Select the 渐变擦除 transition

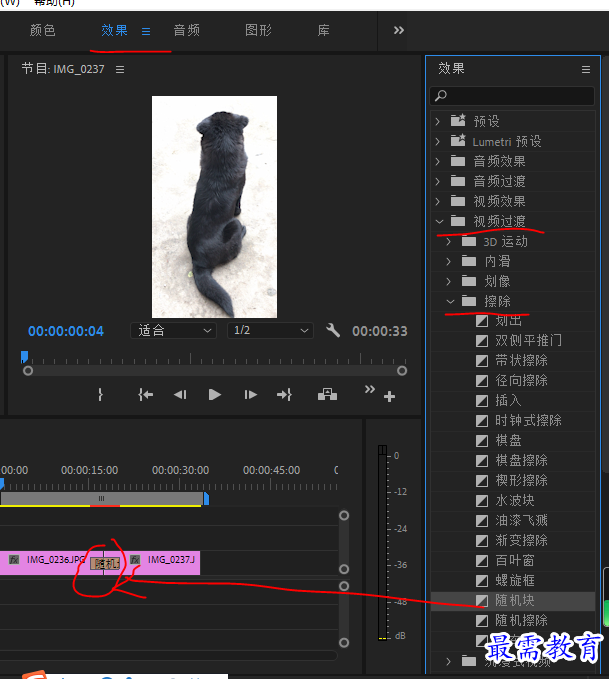(x=522, y=540)
